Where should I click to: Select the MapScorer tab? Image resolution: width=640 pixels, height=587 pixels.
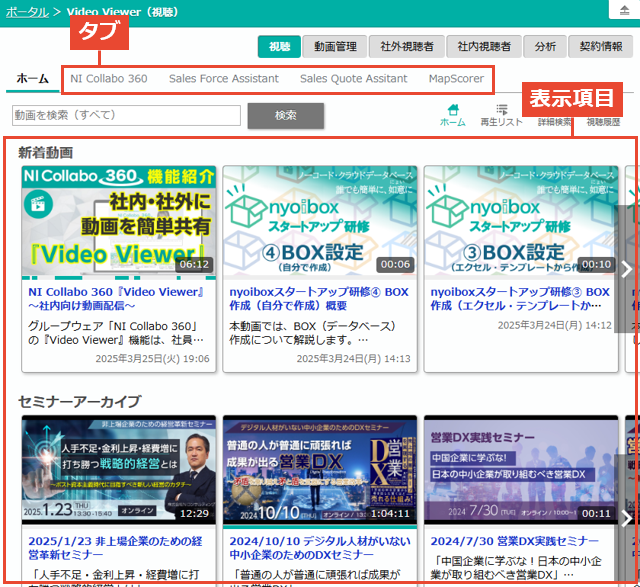click(456, 79)
